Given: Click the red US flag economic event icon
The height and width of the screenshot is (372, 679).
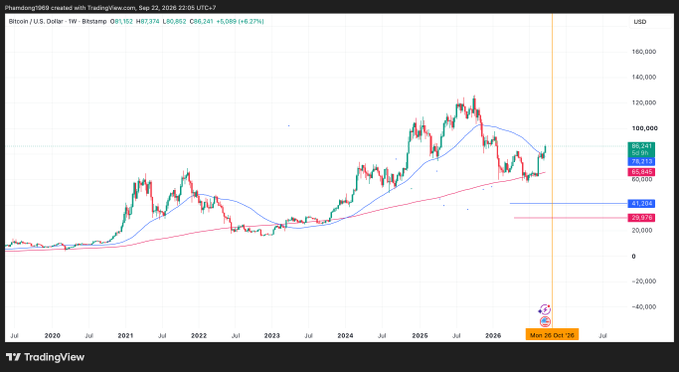Looking at the screenshot, I should tap(545, 322).
